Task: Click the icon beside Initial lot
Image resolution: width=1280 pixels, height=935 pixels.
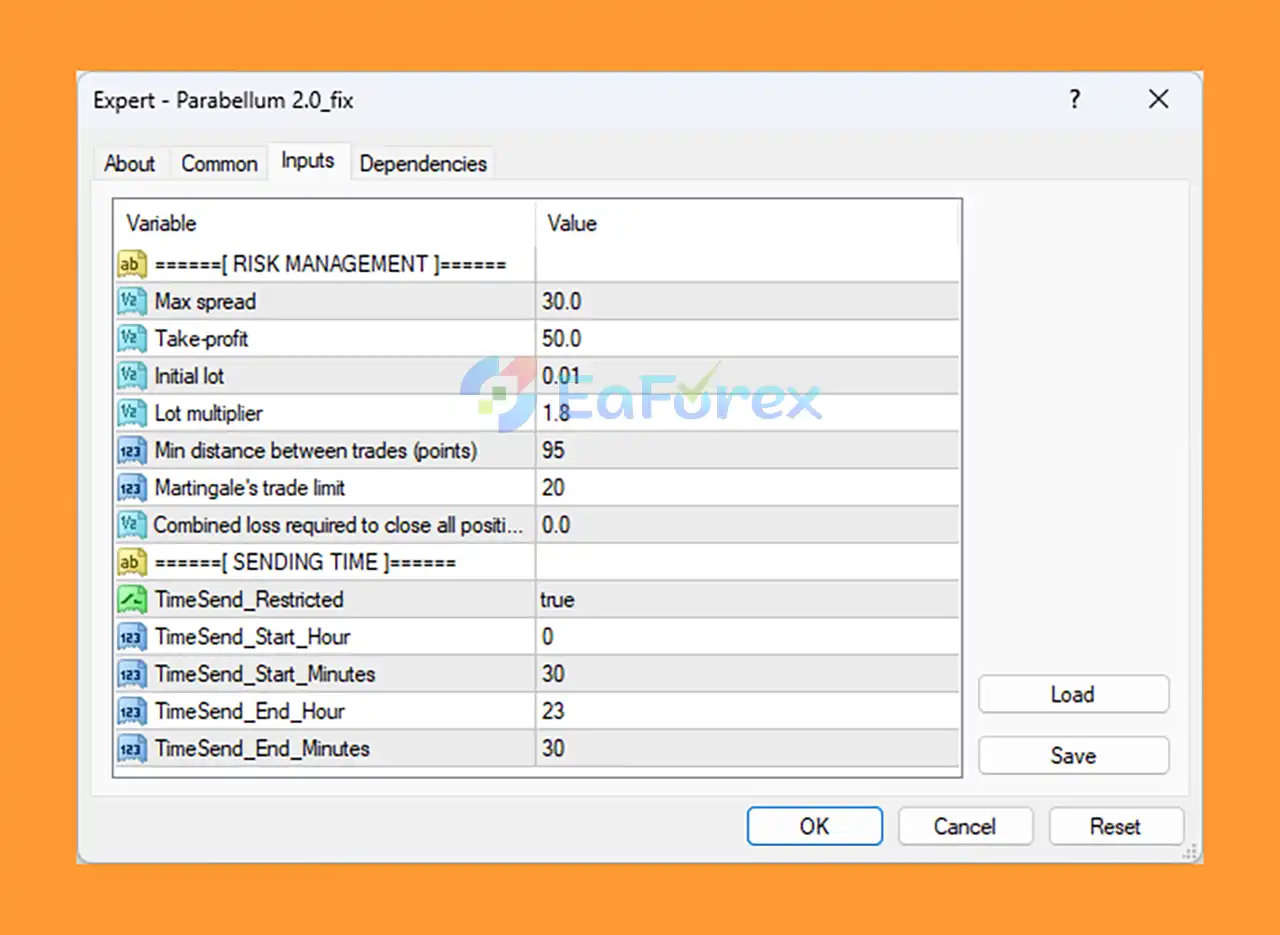Action: point(132,376)
